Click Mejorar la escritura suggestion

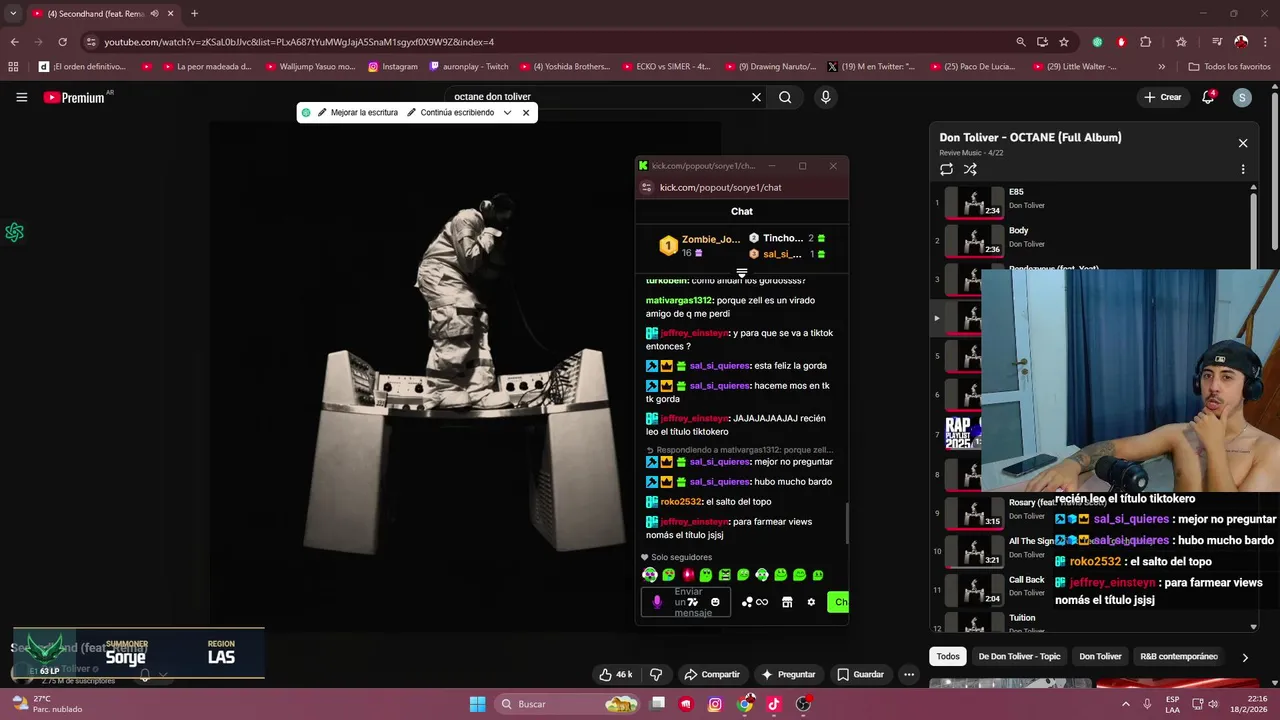pos(358,113)
